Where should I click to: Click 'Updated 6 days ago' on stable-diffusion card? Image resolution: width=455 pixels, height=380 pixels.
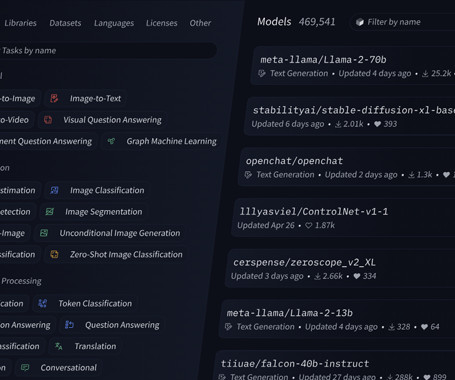(288, 124)
